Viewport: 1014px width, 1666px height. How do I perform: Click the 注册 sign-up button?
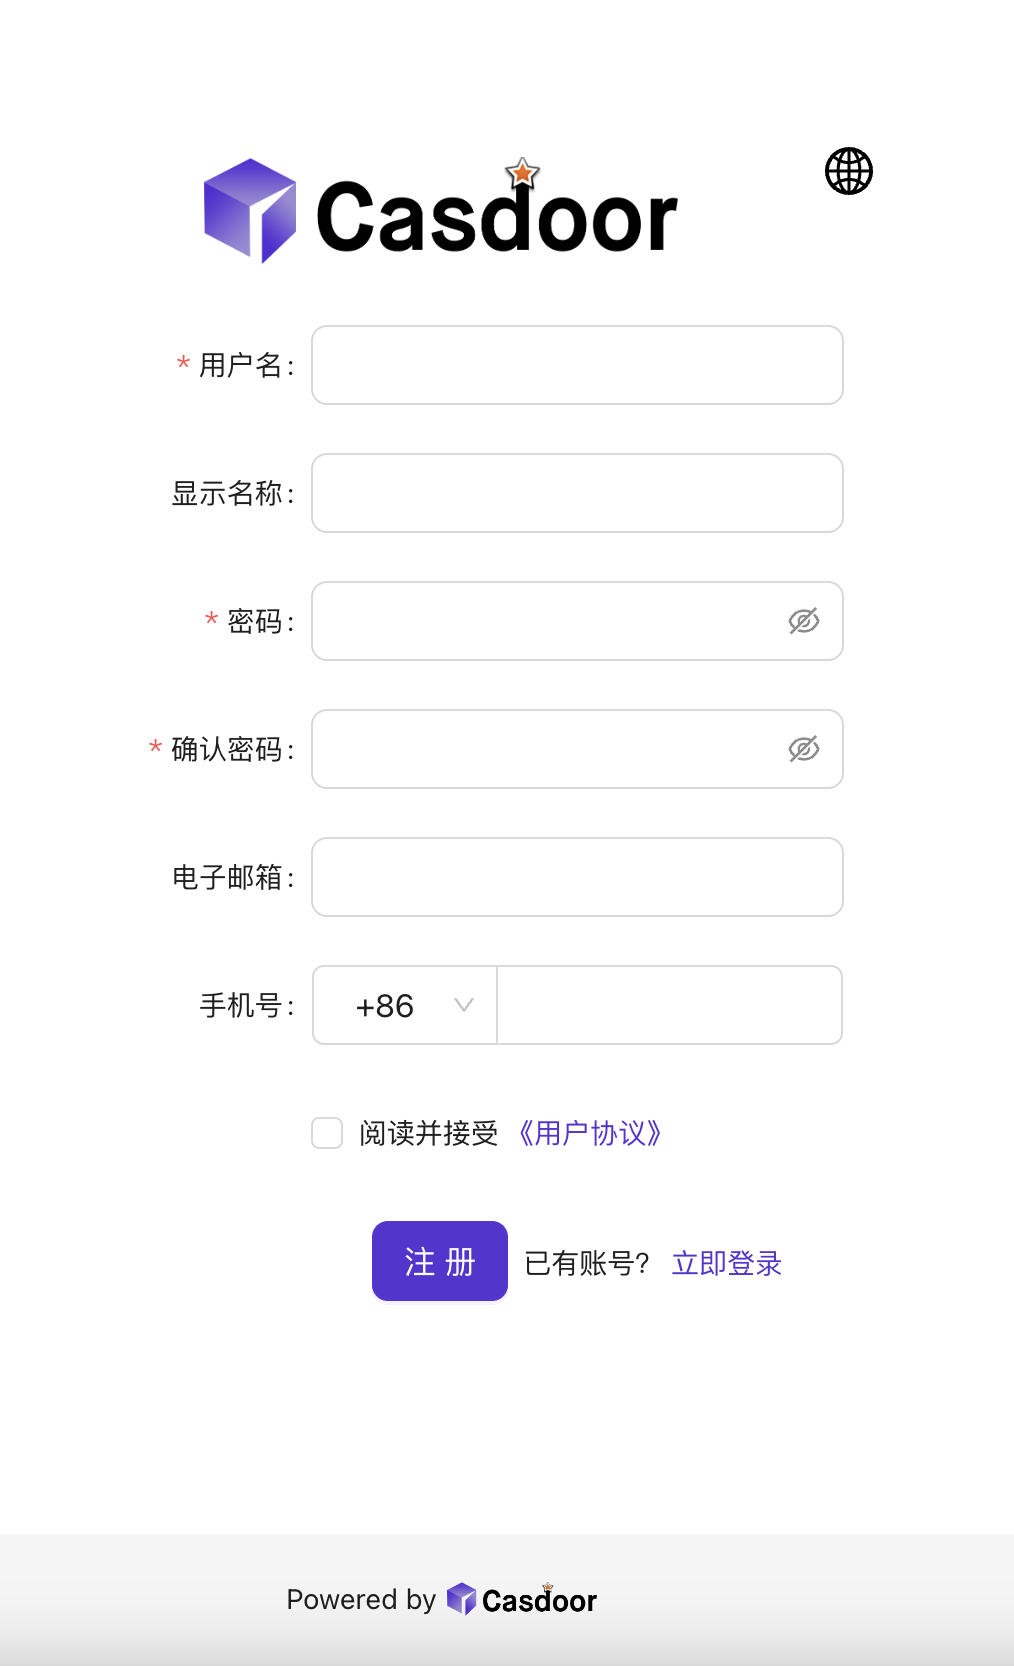[439, 1261]
